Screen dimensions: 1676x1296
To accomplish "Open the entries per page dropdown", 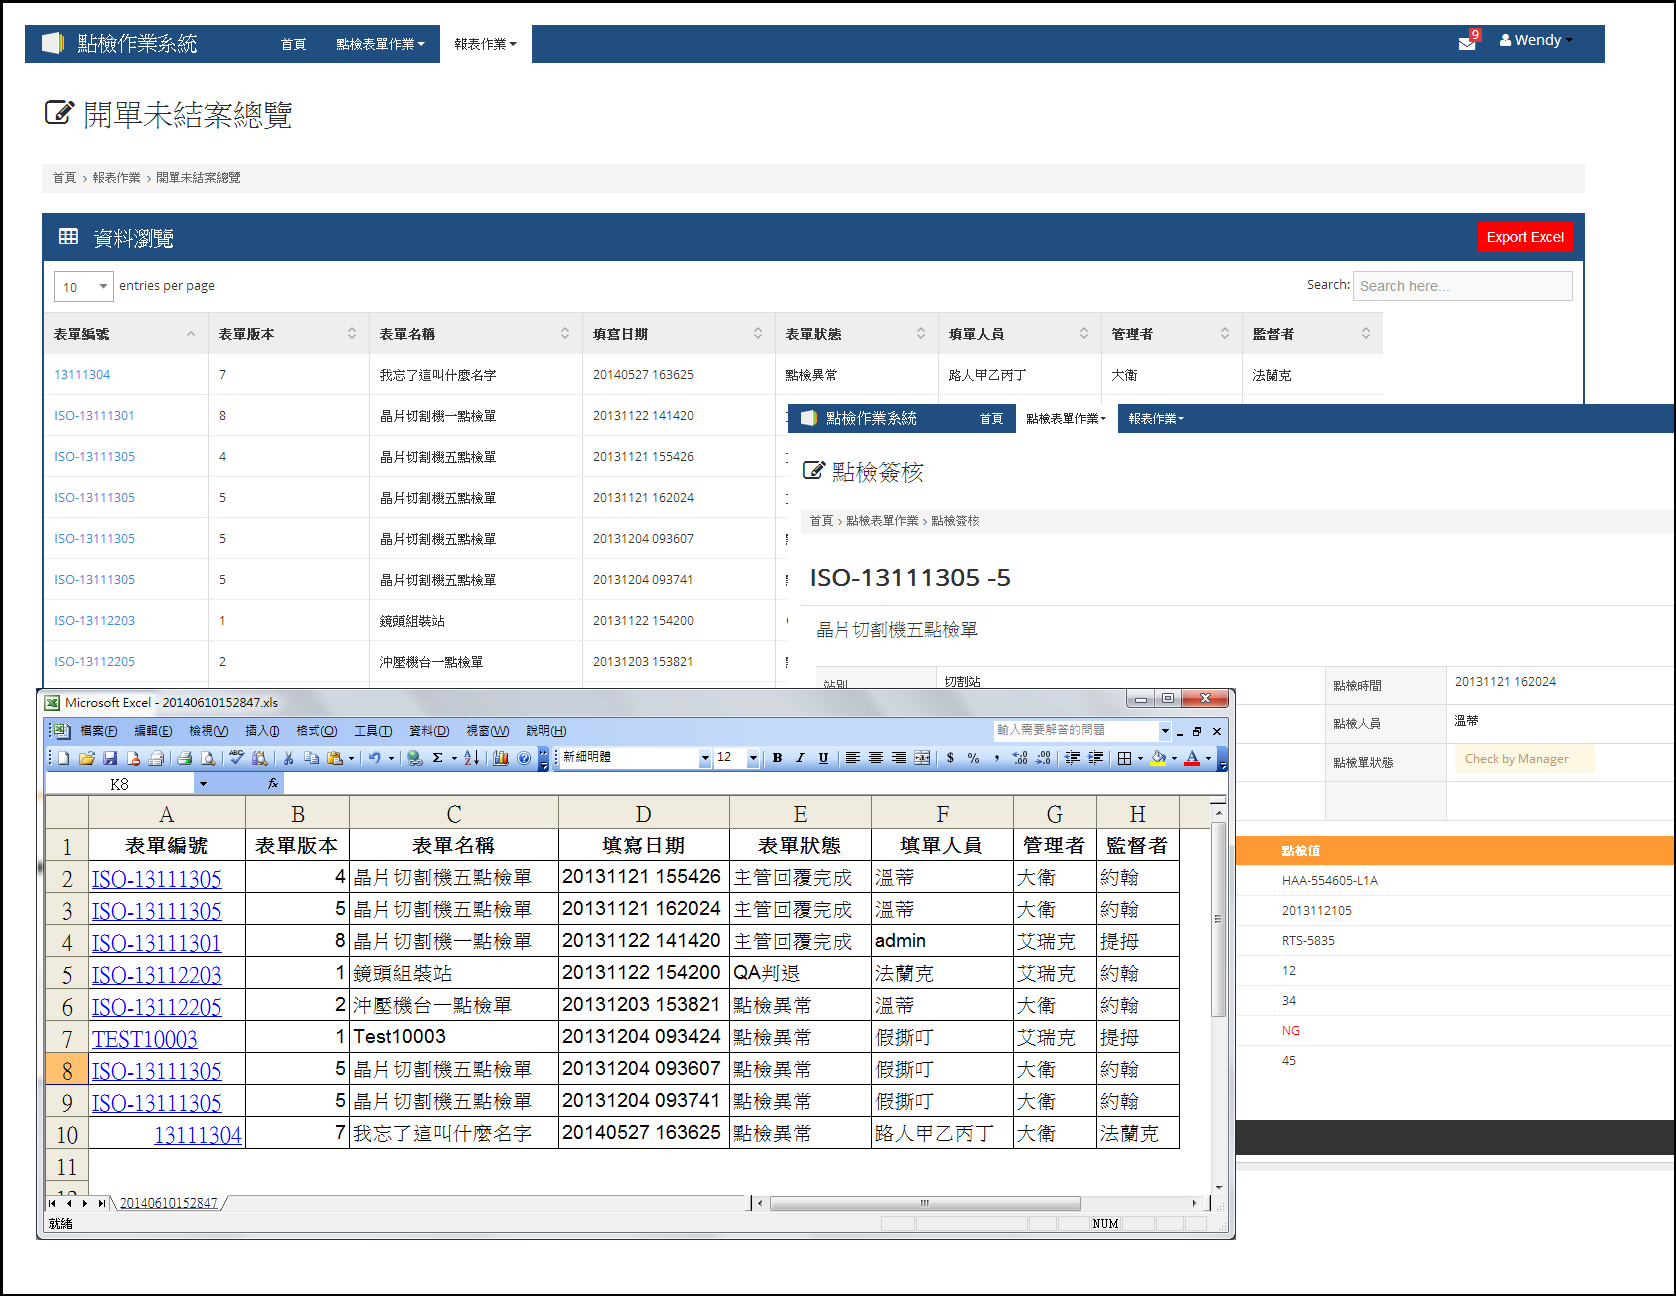I will (x=83, y=287).
